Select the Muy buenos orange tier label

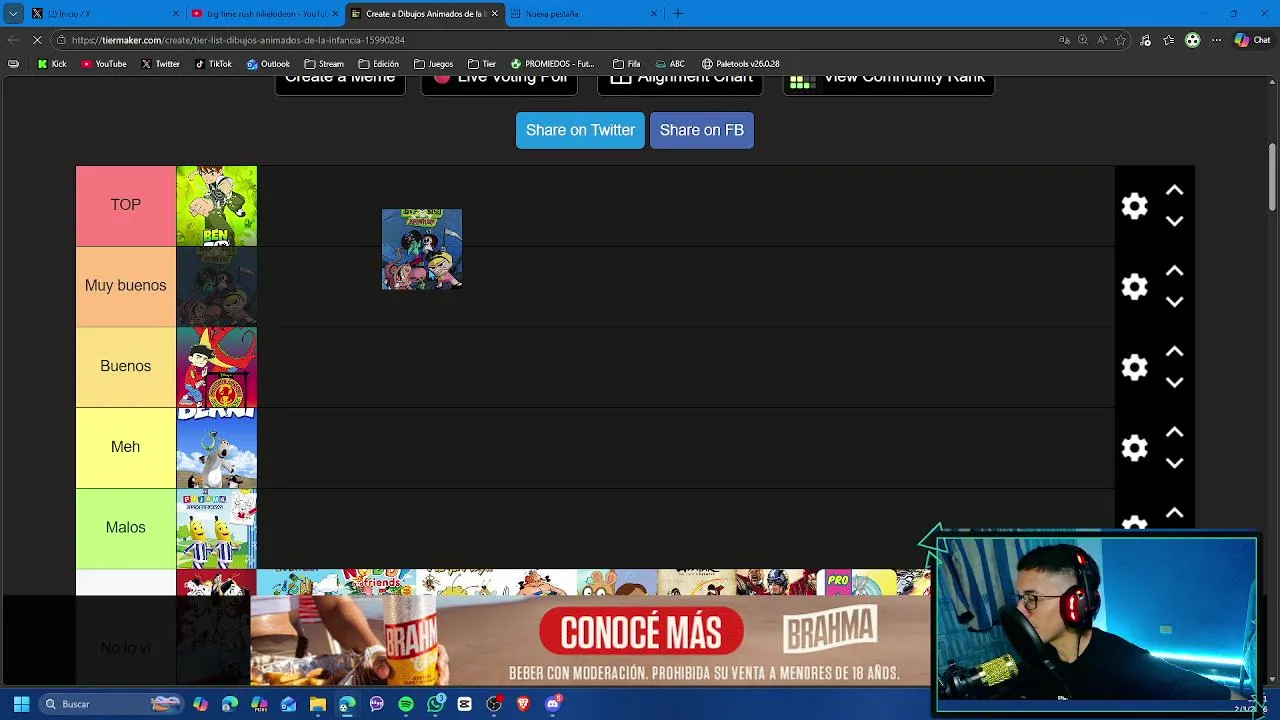pyautogui.click(x=126, y=286)
